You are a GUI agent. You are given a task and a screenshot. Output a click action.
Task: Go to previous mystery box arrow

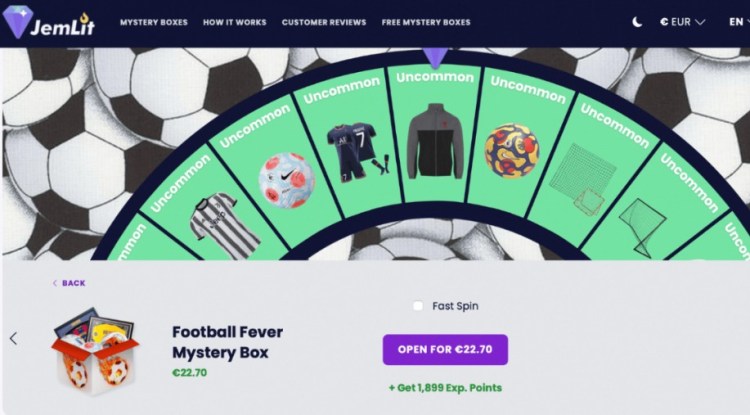[x=13, y=339]
